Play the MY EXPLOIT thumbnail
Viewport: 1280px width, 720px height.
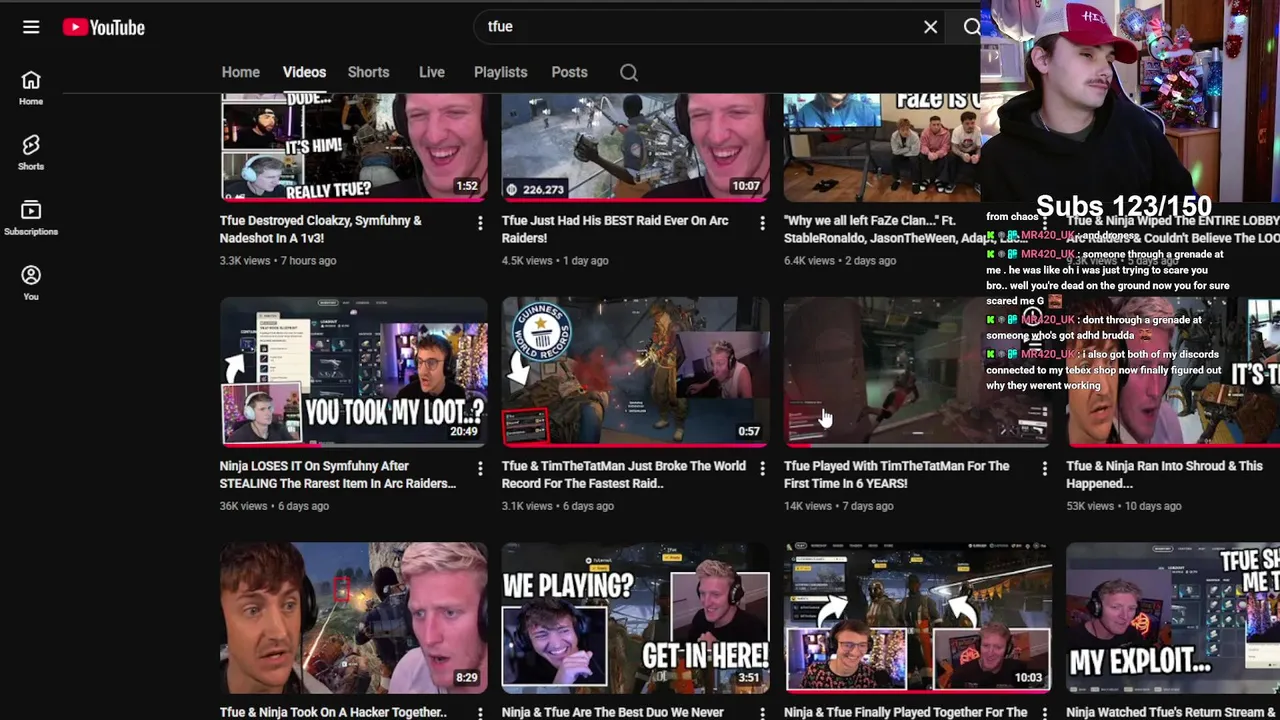pyautogui.click(x=1173, y=617)
